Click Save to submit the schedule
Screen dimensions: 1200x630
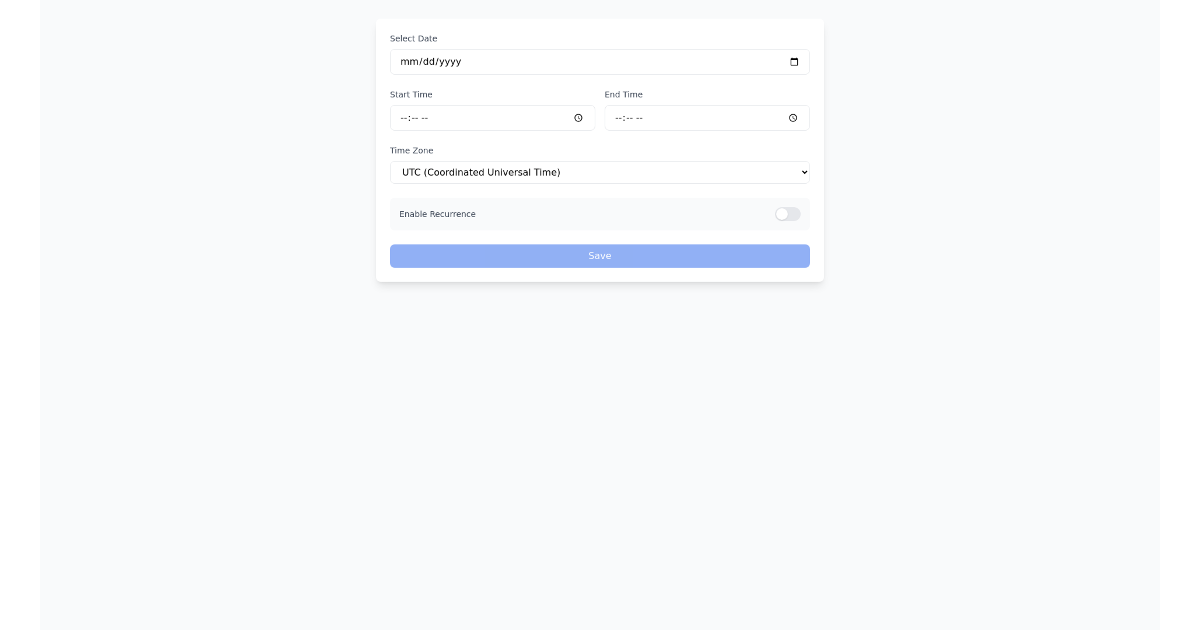[599, 256]
